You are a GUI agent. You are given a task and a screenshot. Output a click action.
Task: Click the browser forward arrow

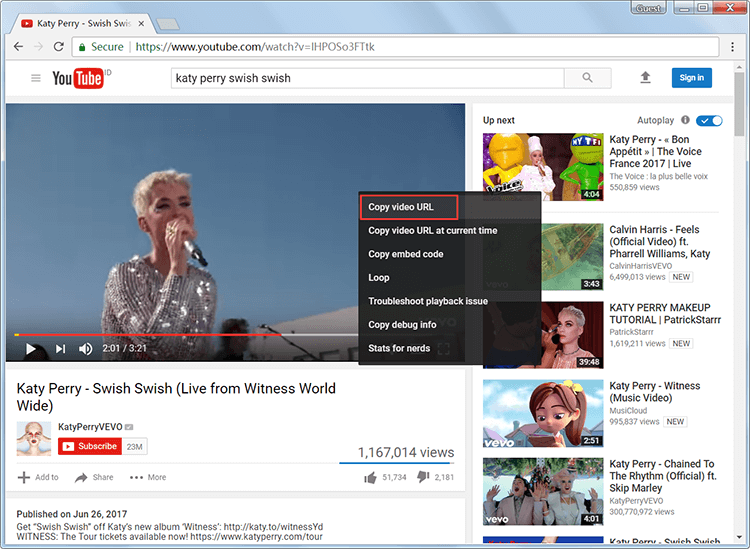coord(38,46)
